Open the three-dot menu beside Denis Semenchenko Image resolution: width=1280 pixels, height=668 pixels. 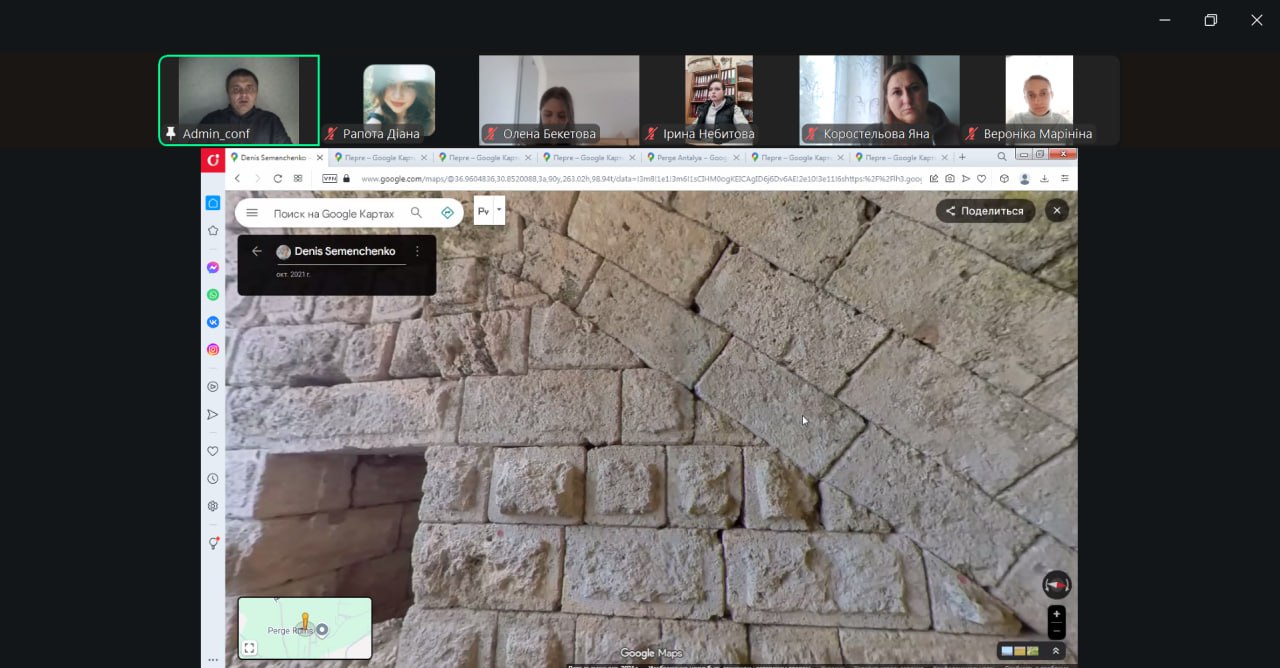(417, 251)
